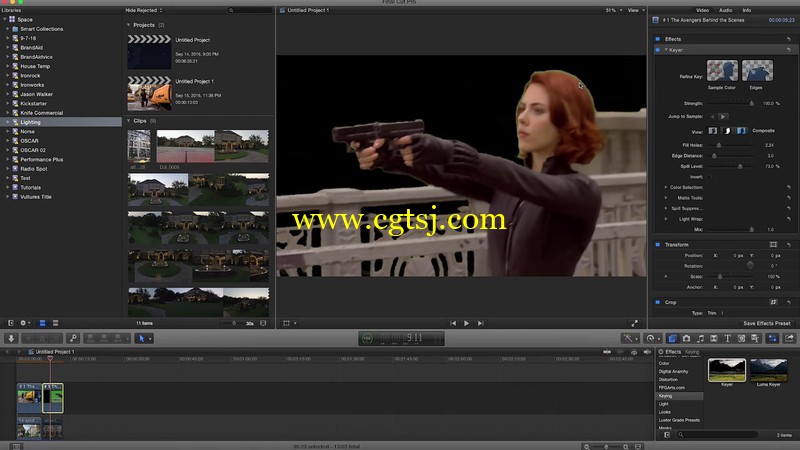
Task: Switch inspector to the Info tab
Action: tap(746, 10)
